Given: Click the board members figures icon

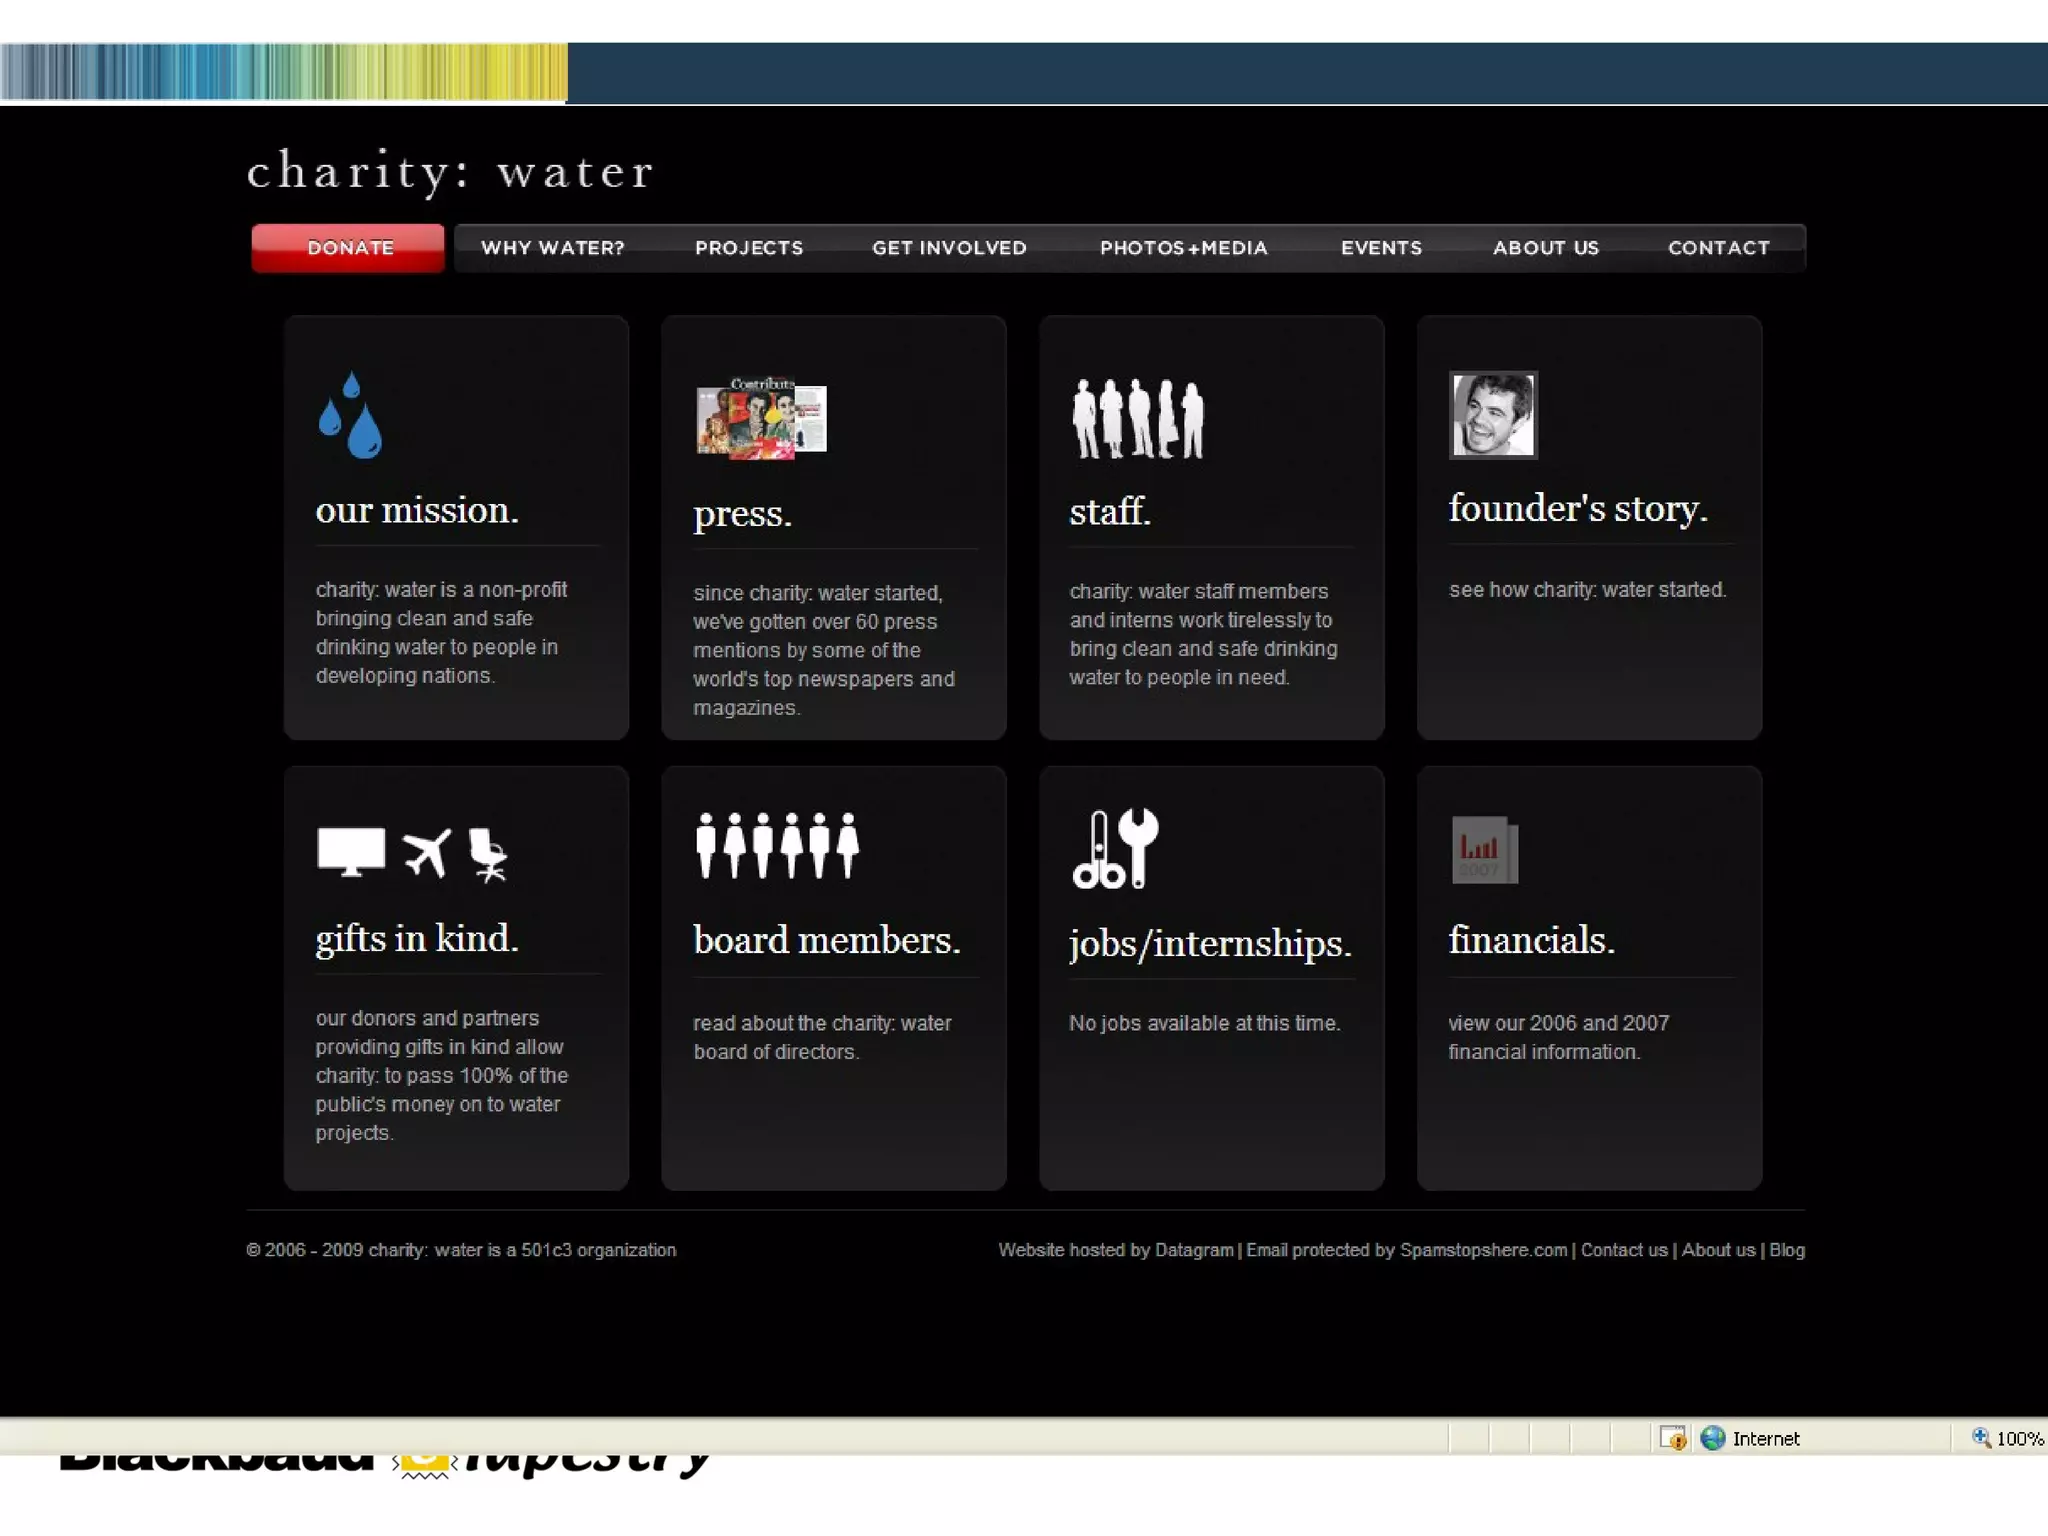Looking at the screenshot, I should point(777,846).
